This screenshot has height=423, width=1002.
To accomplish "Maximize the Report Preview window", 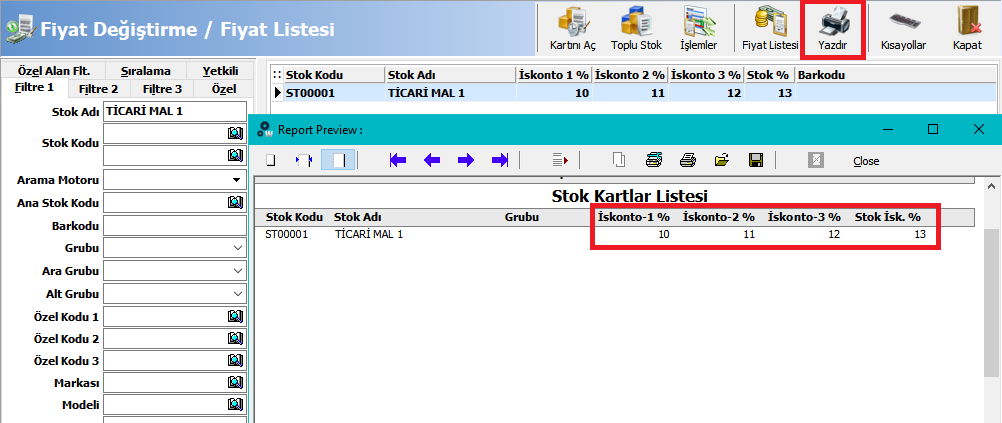I will pos(932,130).
